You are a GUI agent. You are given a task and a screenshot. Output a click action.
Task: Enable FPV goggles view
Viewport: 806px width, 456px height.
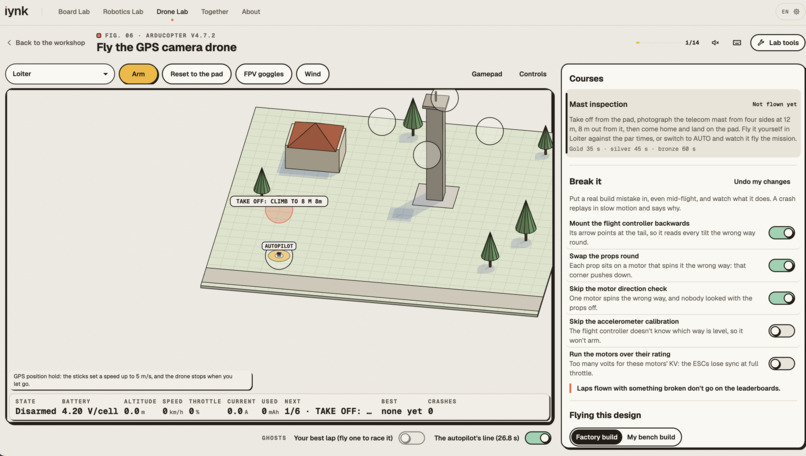click(264, 74)
